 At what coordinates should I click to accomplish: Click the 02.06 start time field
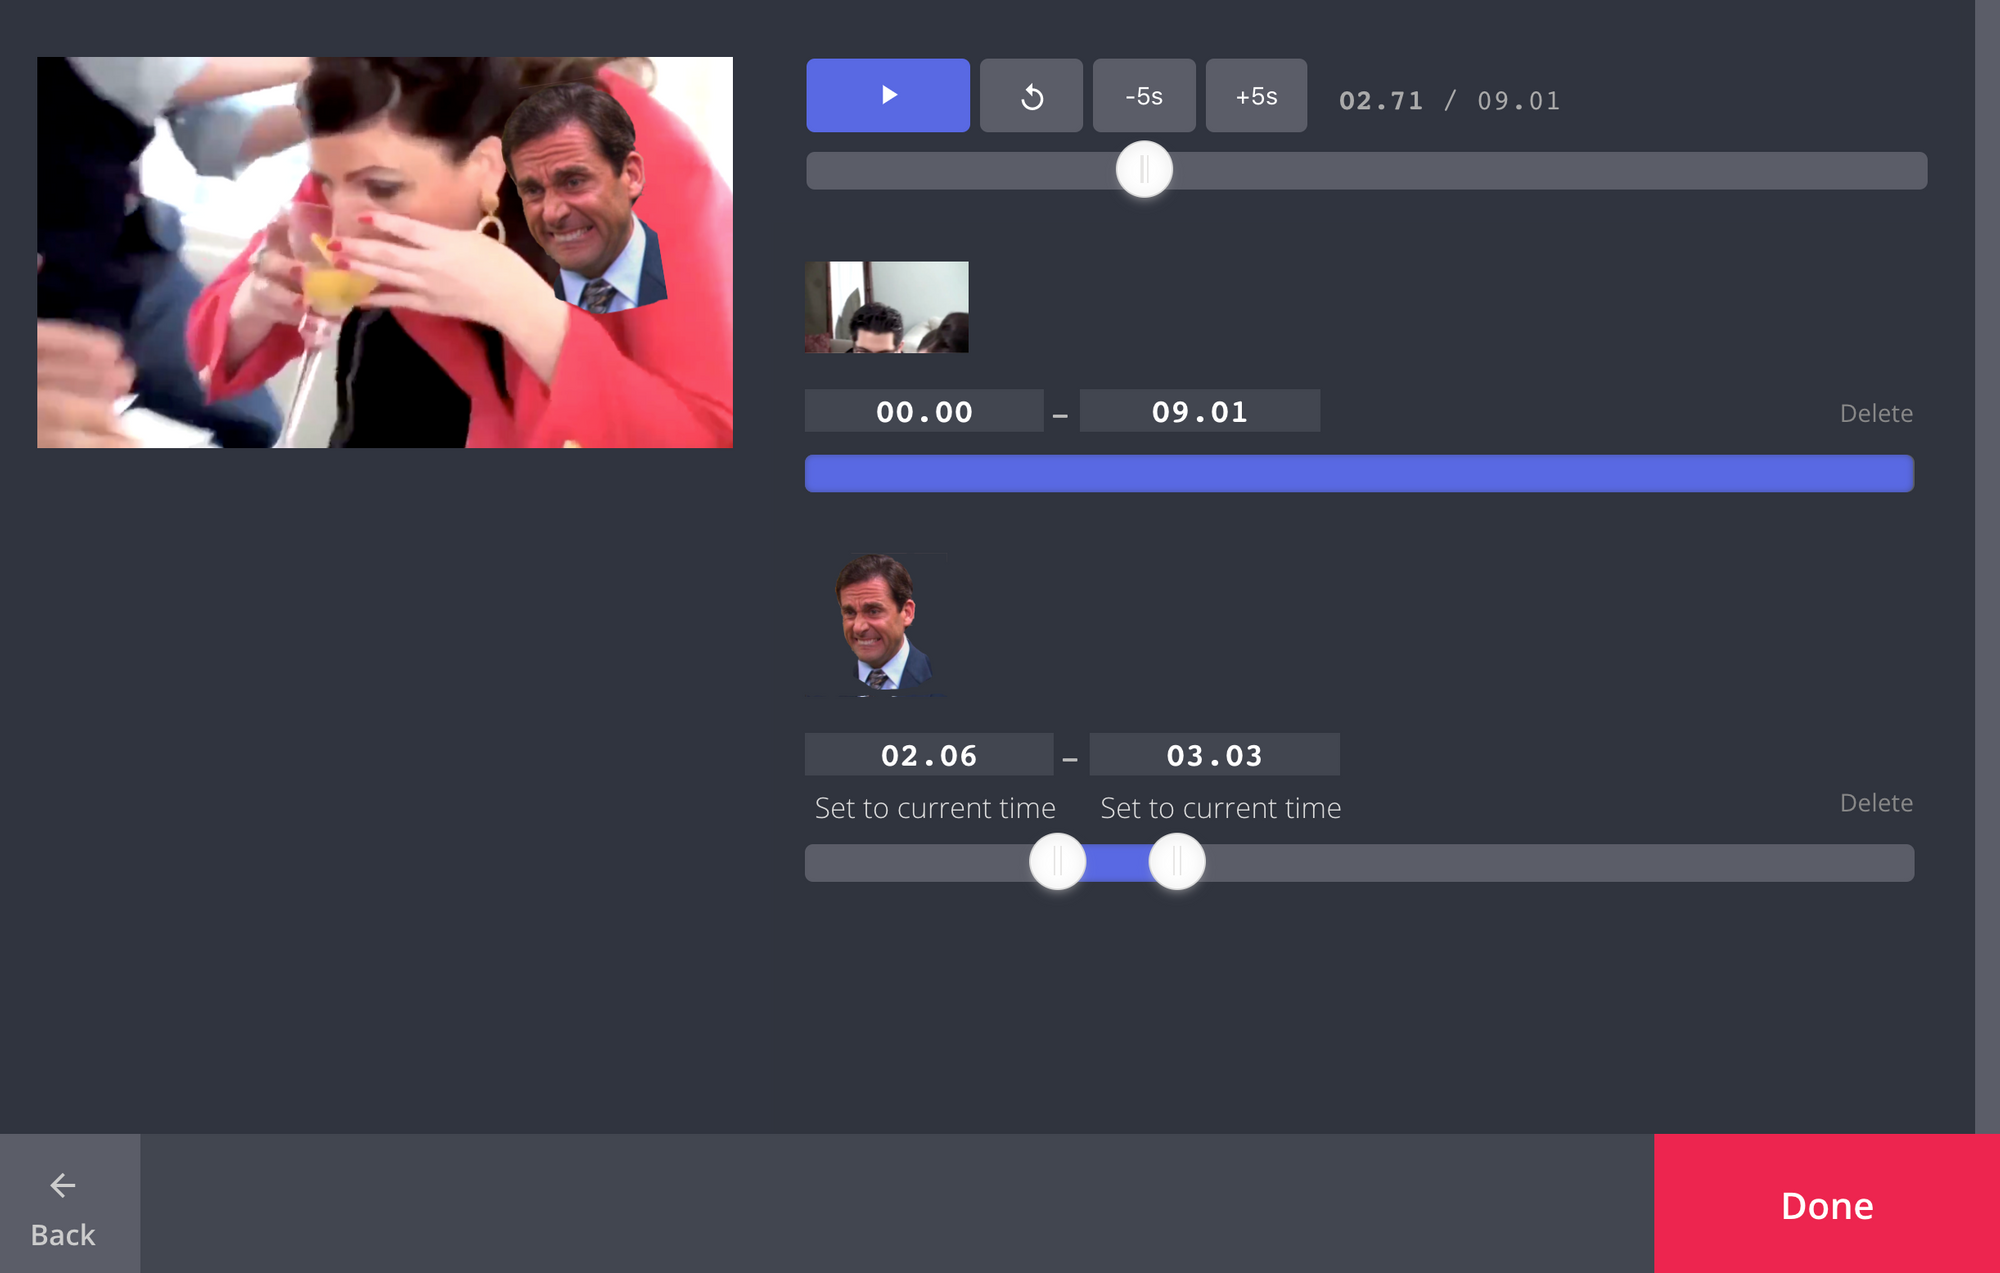point(928,755)
